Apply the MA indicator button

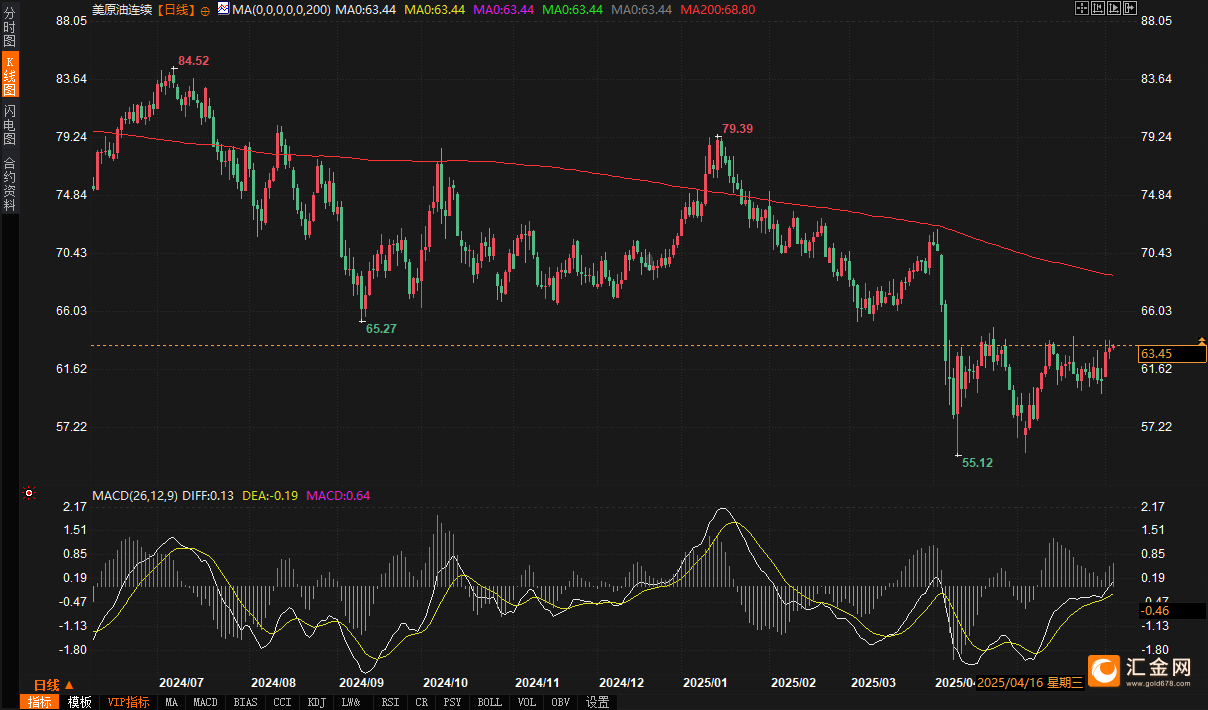coord(172,702)
